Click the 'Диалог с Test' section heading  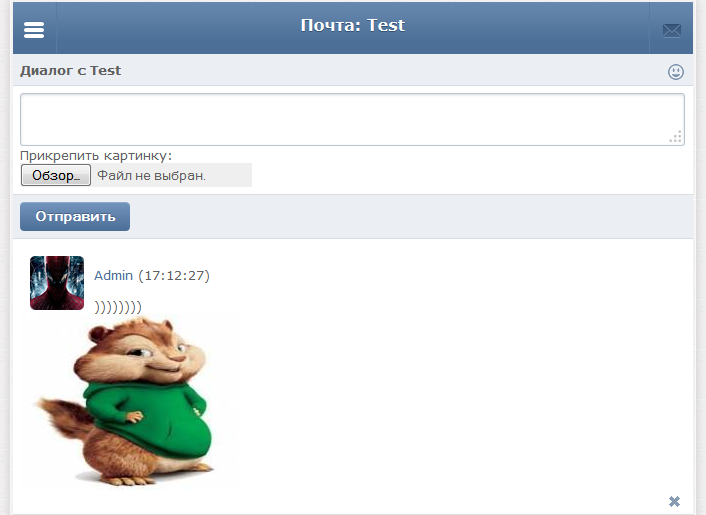click(x=70, y=71)
